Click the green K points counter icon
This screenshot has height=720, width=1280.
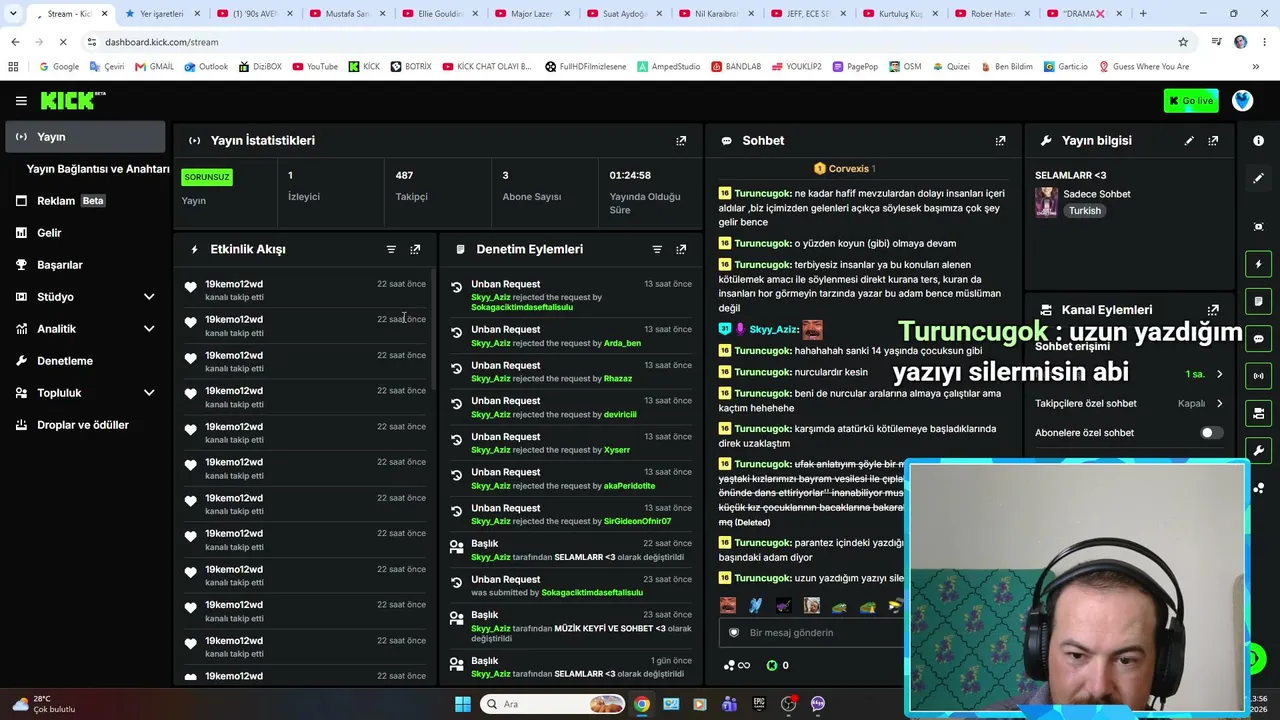pyautogui.click(x=772, y=665)
